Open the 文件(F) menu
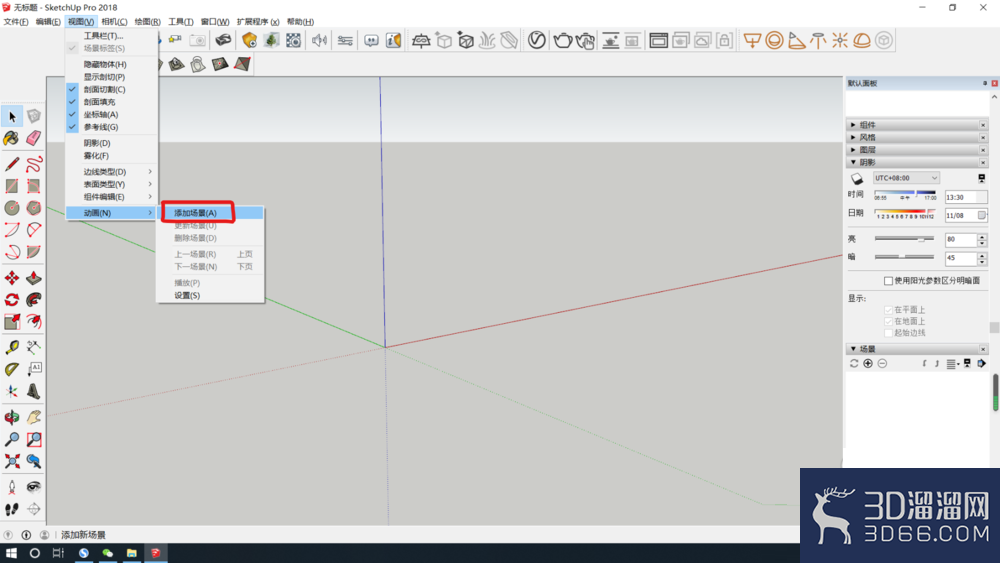This screenshot has height=563, width=1000. coord(16,22)
